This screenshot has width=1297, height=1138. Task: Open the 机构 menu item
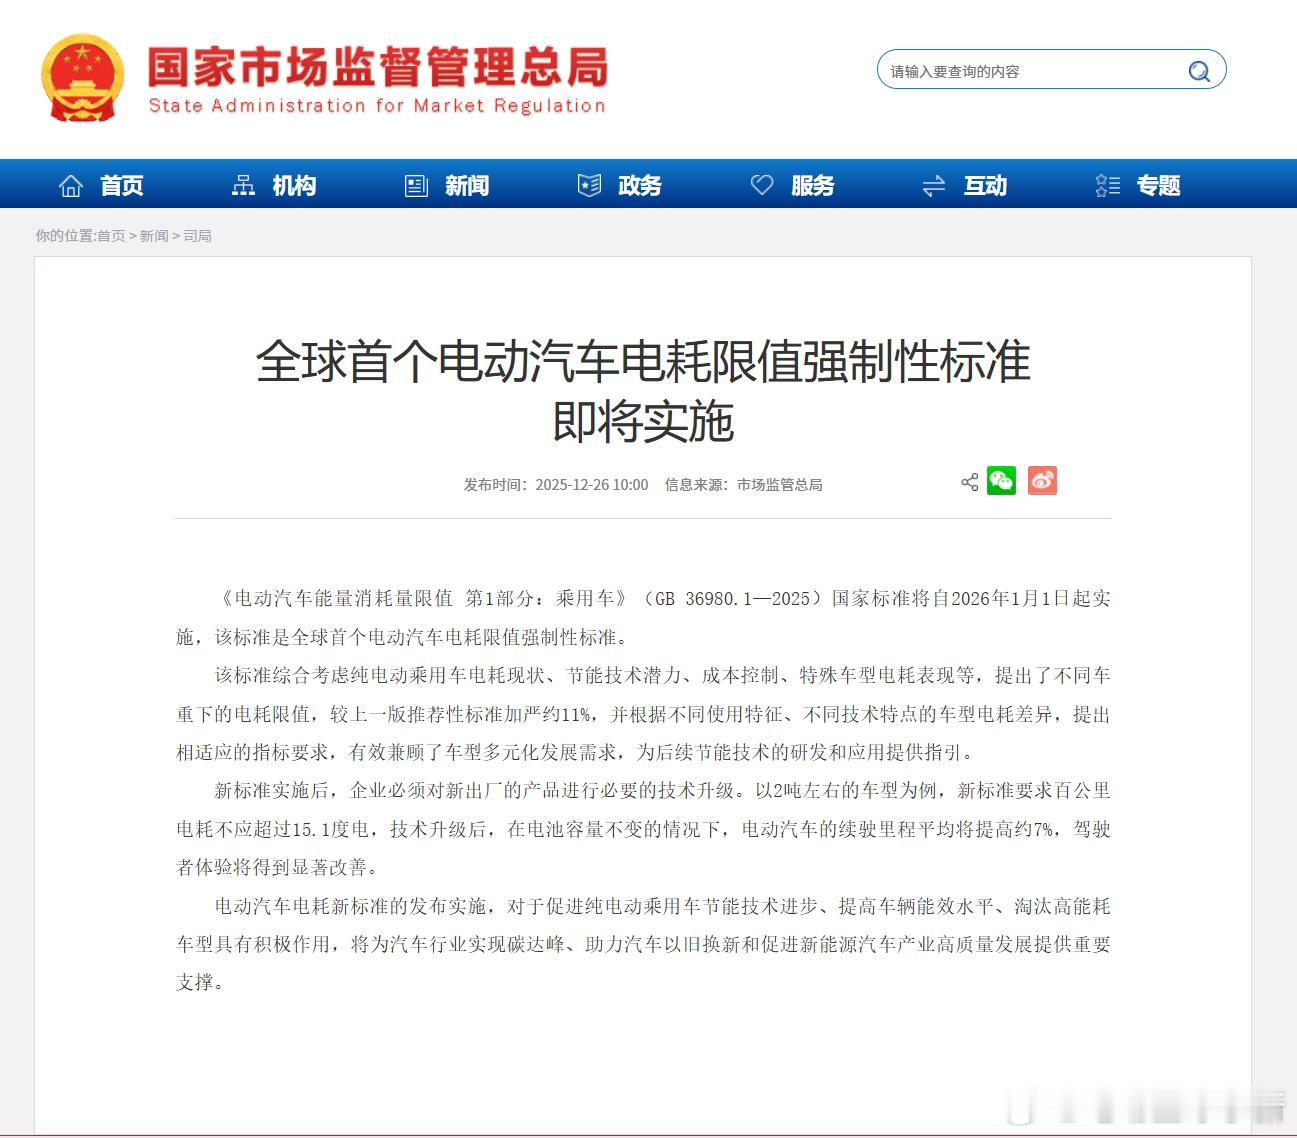294,185
